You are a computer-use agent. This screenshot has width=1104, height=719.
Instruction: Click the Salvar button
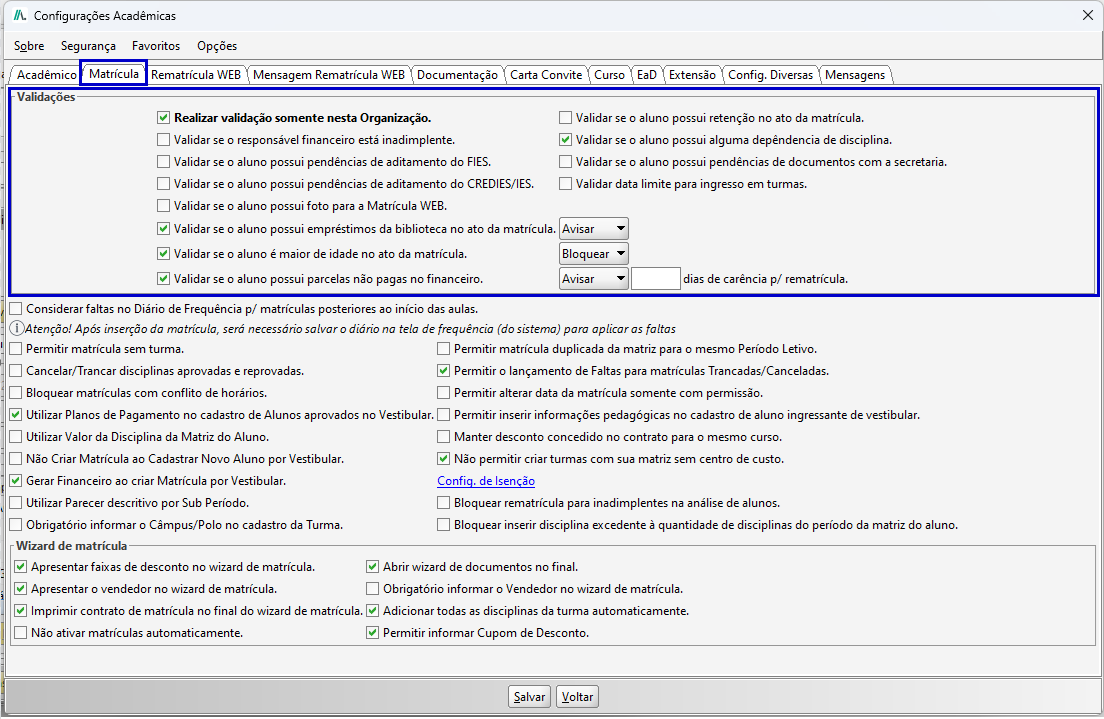click(529, 696)
